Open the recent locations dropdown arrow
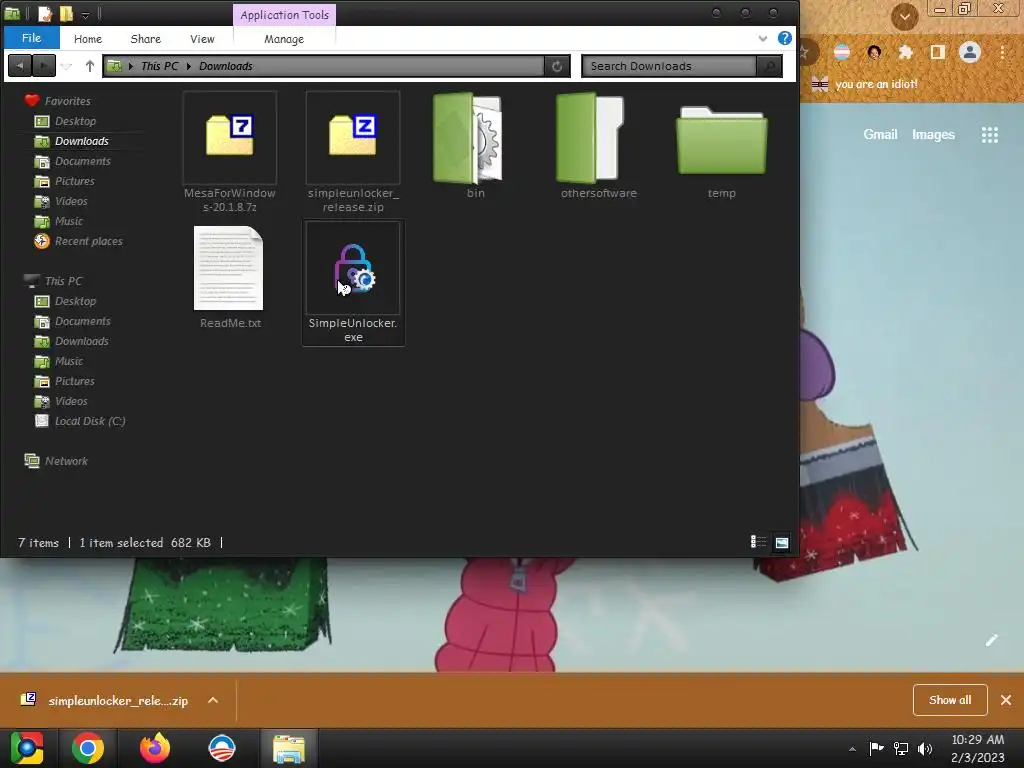 click(66, 67)
